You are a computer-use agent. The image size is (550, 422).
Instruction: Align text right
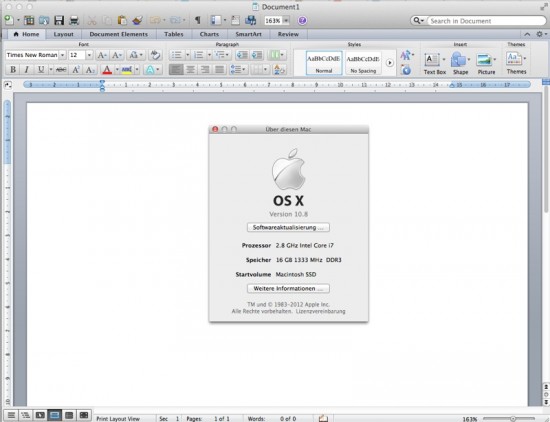(x=205, y=69)
